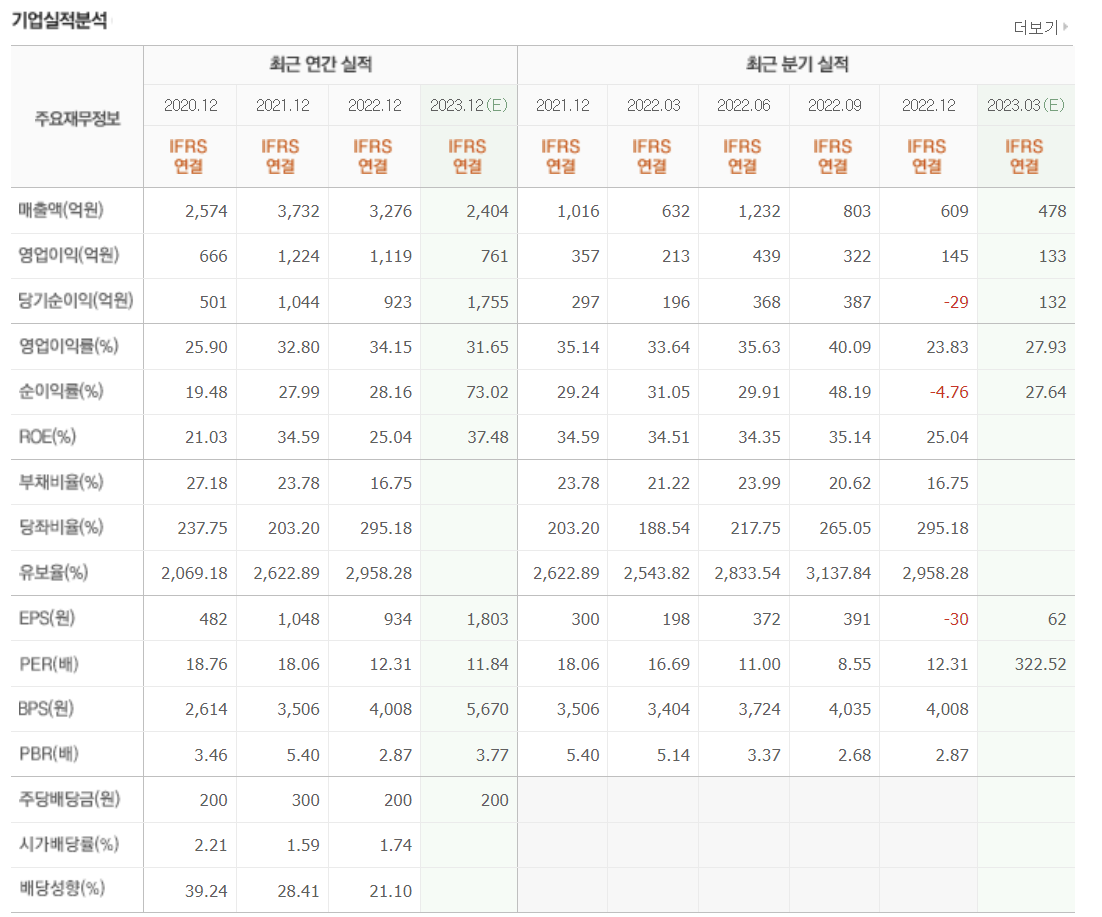The image size is (1102, 917).
Task: Click the 5.14 PBR value
Action: coord(673,755)
